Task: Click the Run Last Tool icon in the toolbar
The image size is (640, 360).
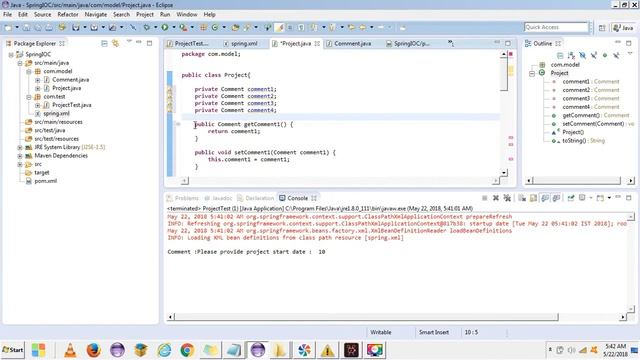Action: tap(183, 27)
